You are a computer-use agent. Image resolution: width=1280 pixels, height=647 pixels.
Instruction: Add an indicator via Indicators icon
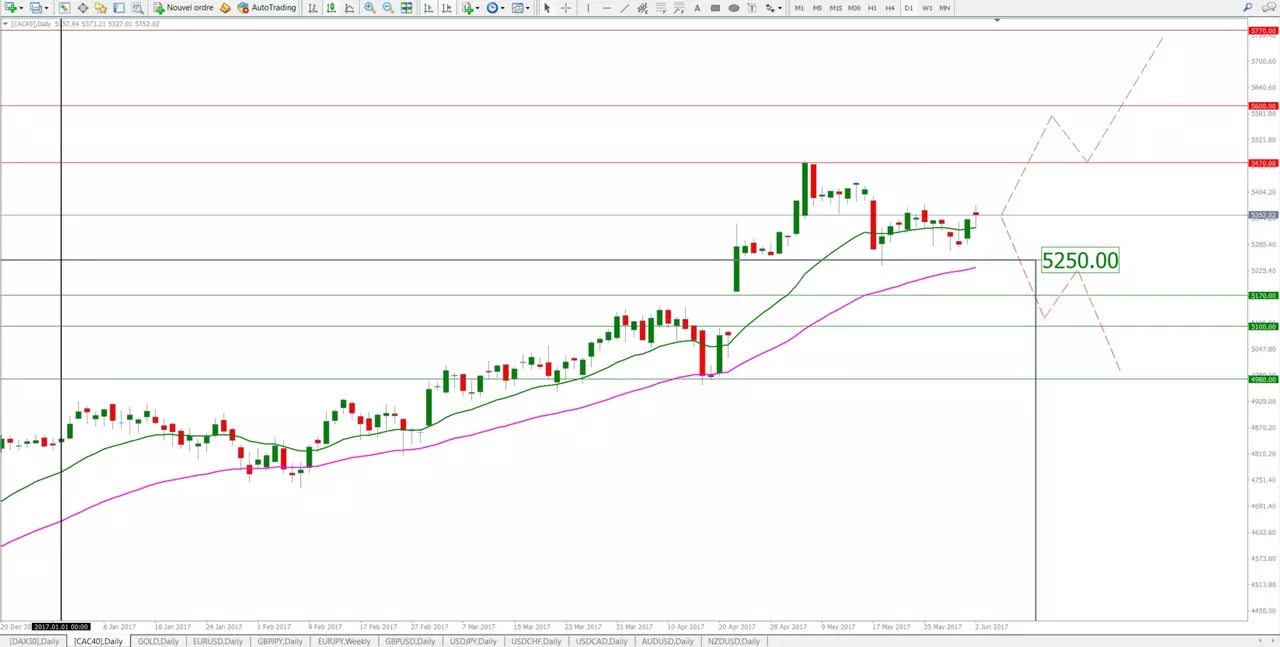(468, 8)
